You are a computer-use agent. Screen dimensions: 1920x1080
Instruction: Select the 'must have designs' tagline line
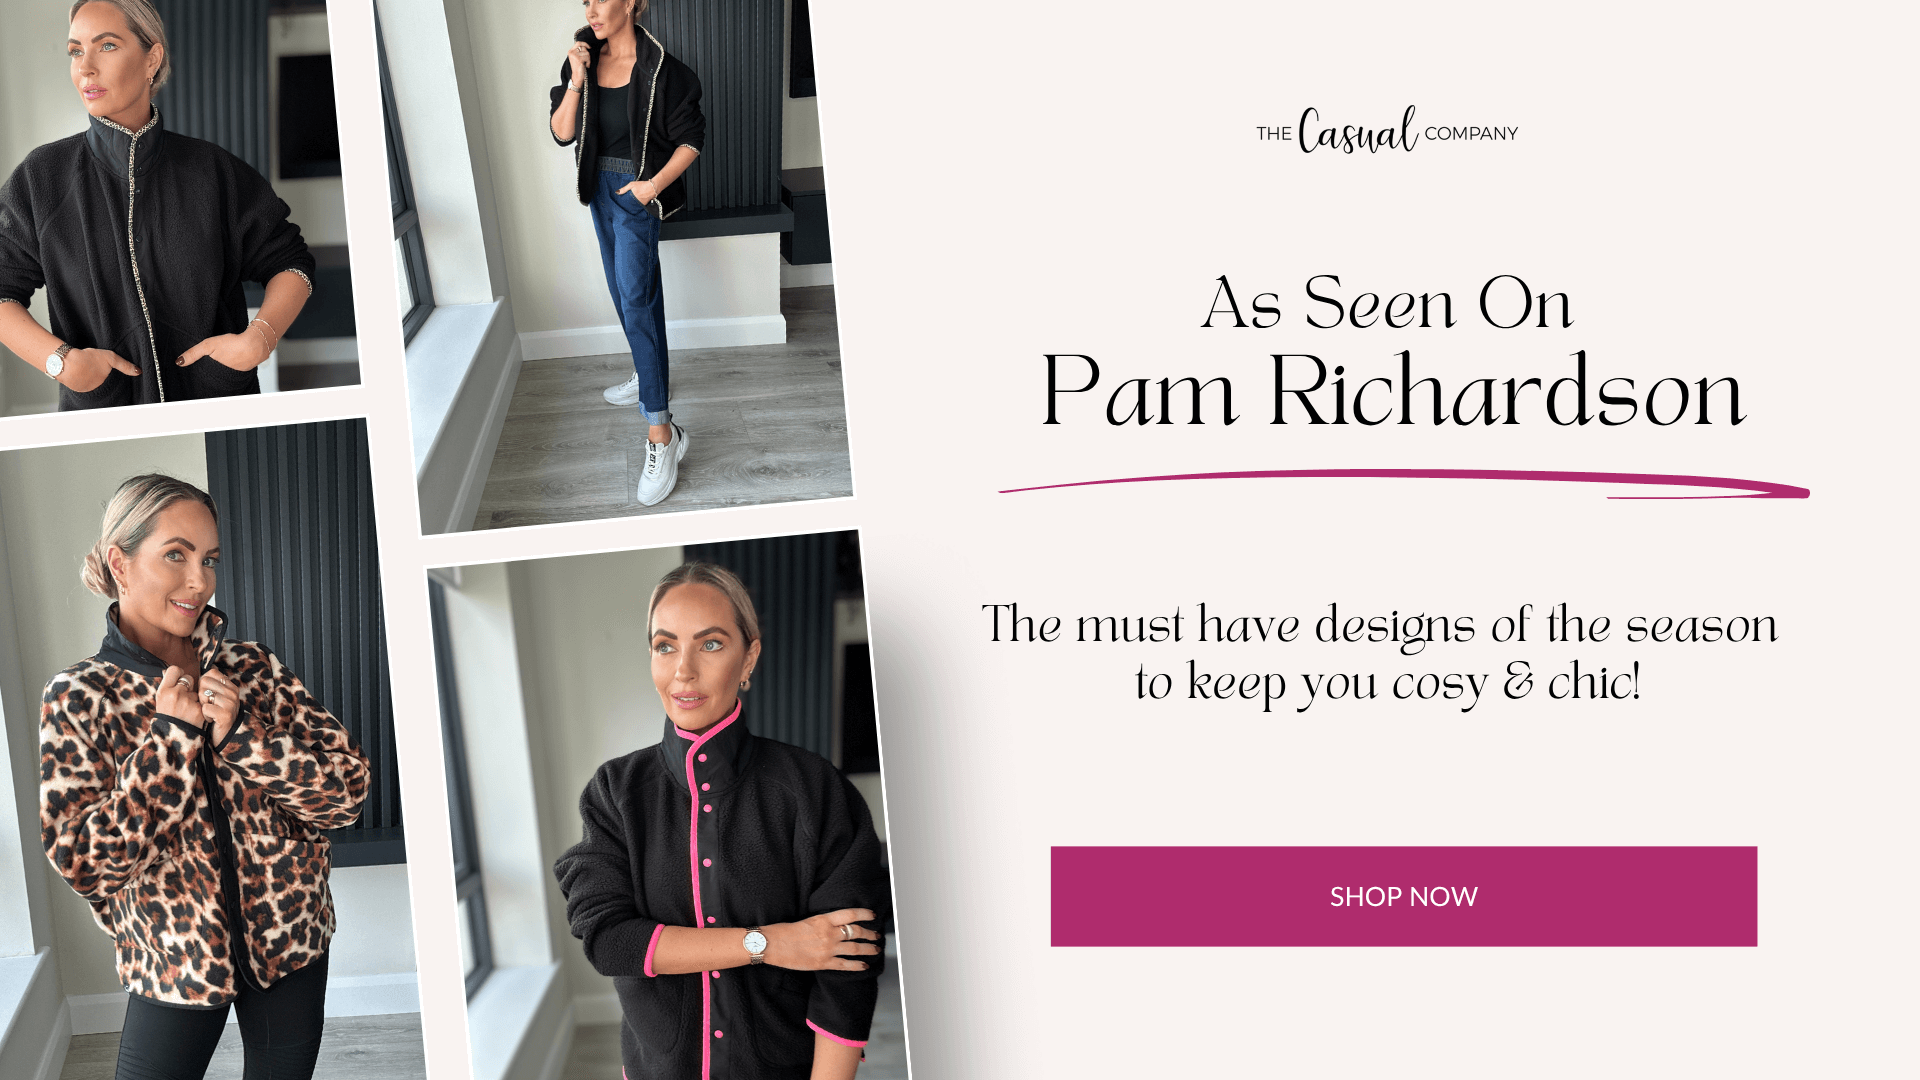(1380, 626)
